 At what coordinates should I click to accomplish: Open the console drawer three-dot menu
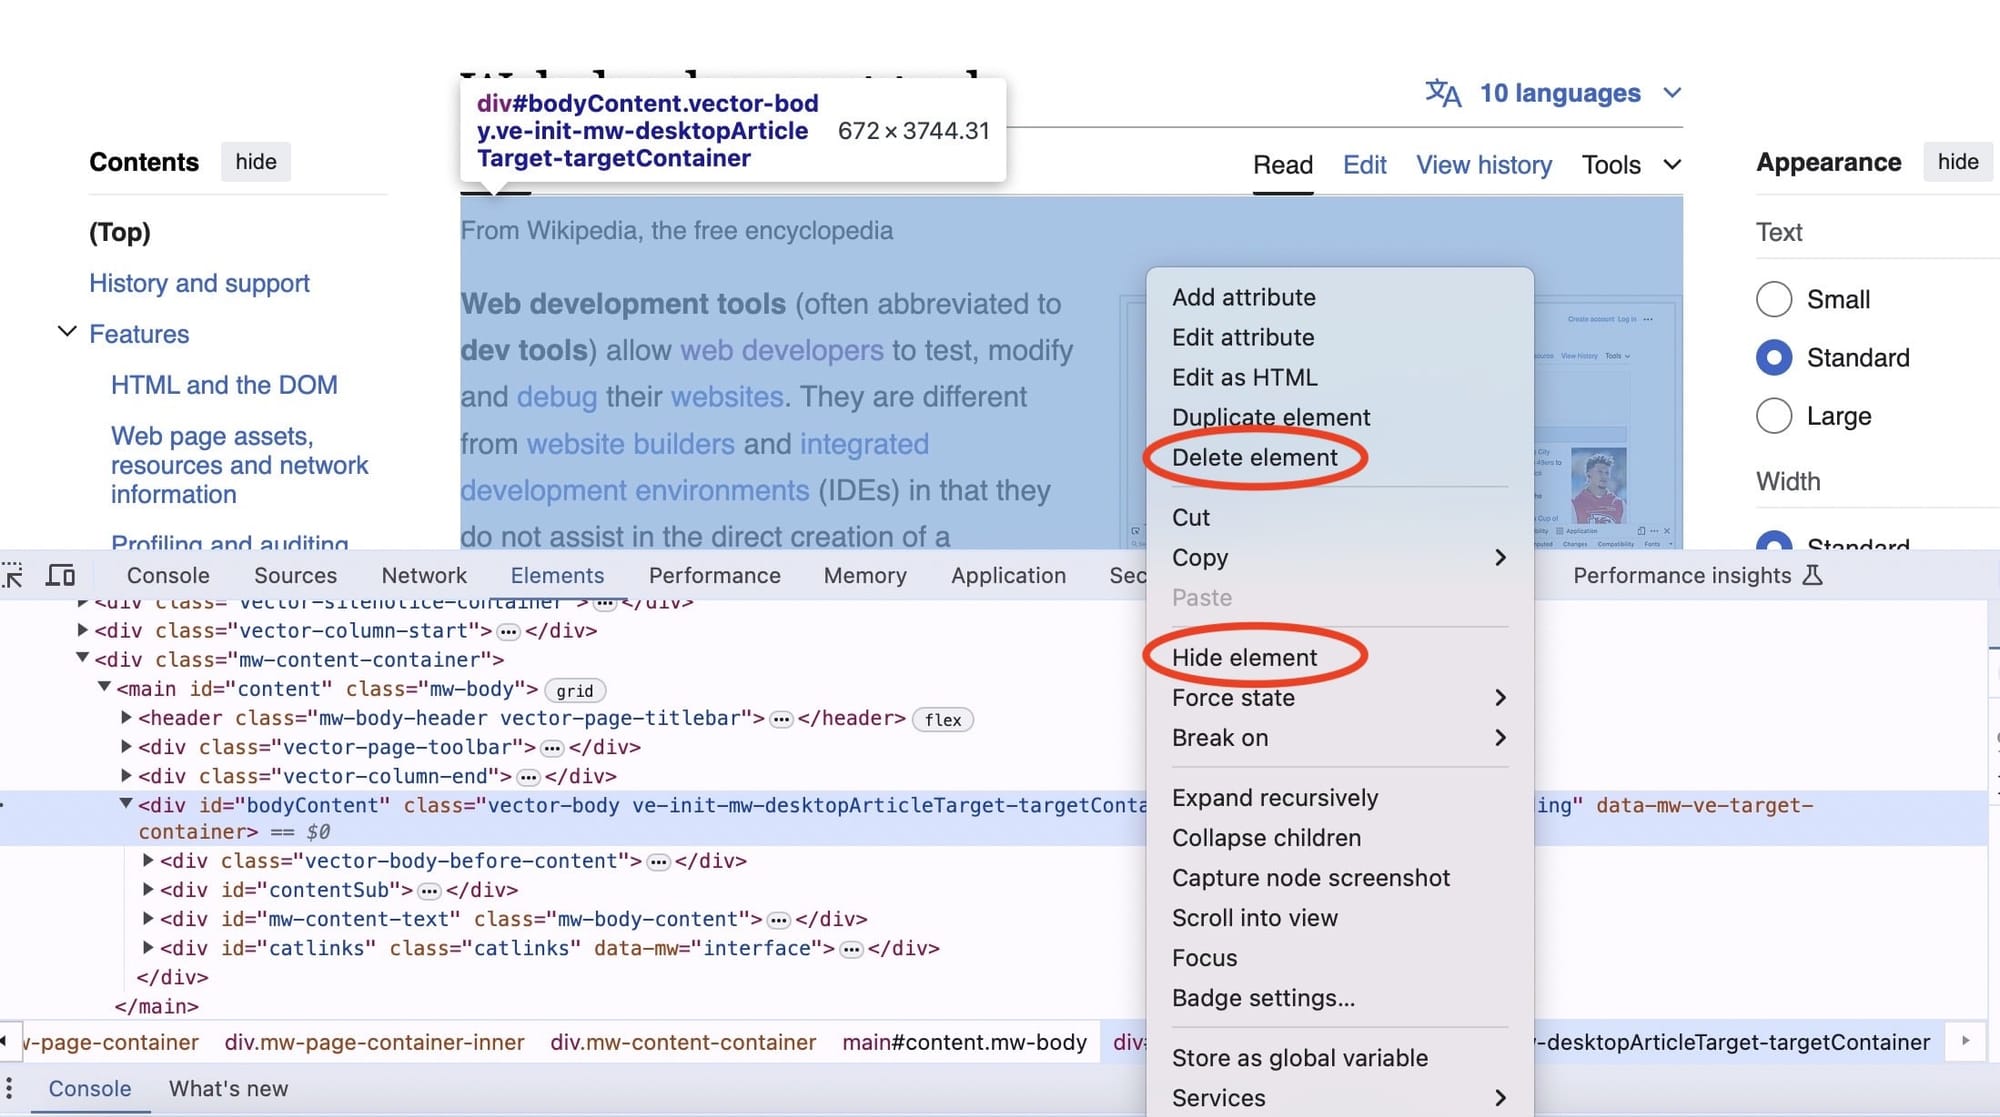click(x=10, y=1088)
